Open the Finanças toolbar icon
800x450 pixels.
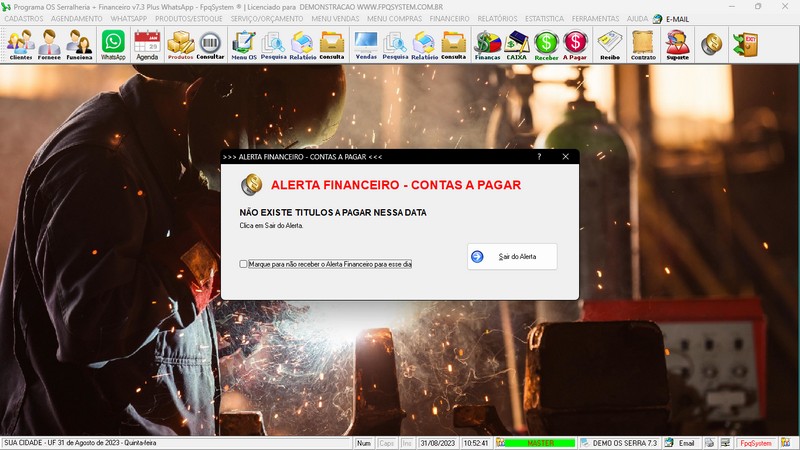tap(487, 44)
